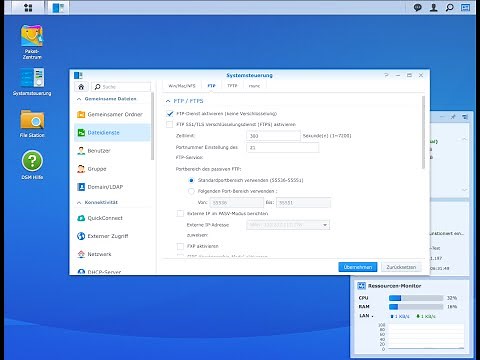
Task: Open Benutzer in the sidebar
Action: 113,151
